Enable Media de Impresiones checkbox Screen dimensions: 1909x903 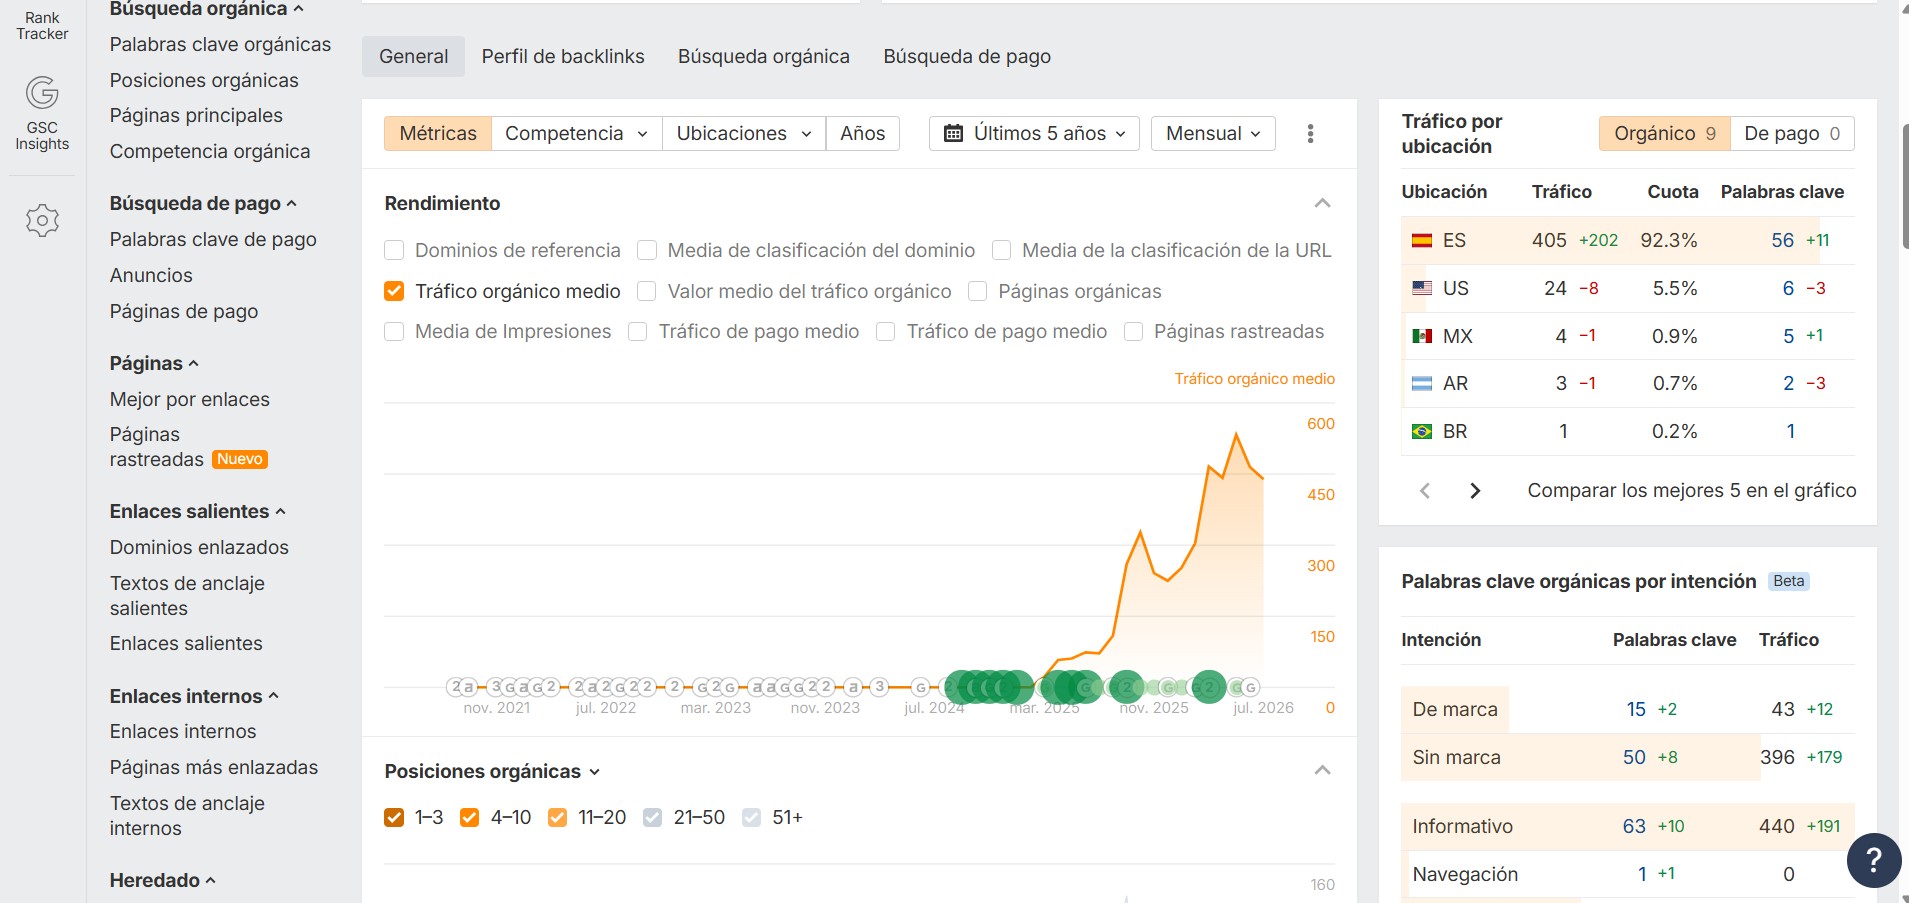click(x=394, y=331)
